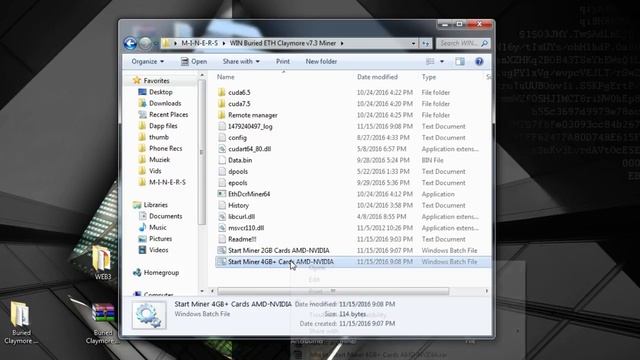
Task: Select the config file icon
Action: click(222, 138)
